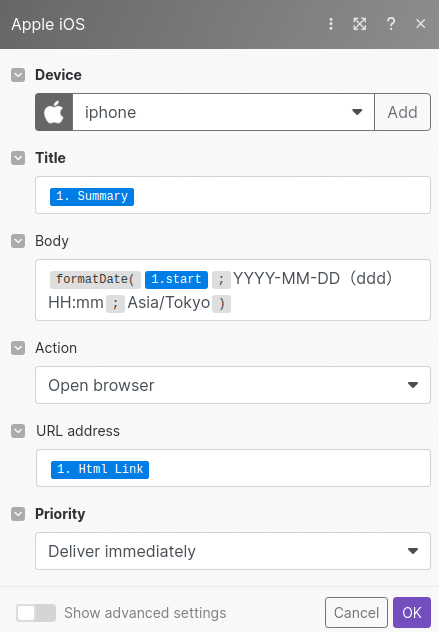Open the Priority dropdown showing Deliver immediately

coord(233,551)
